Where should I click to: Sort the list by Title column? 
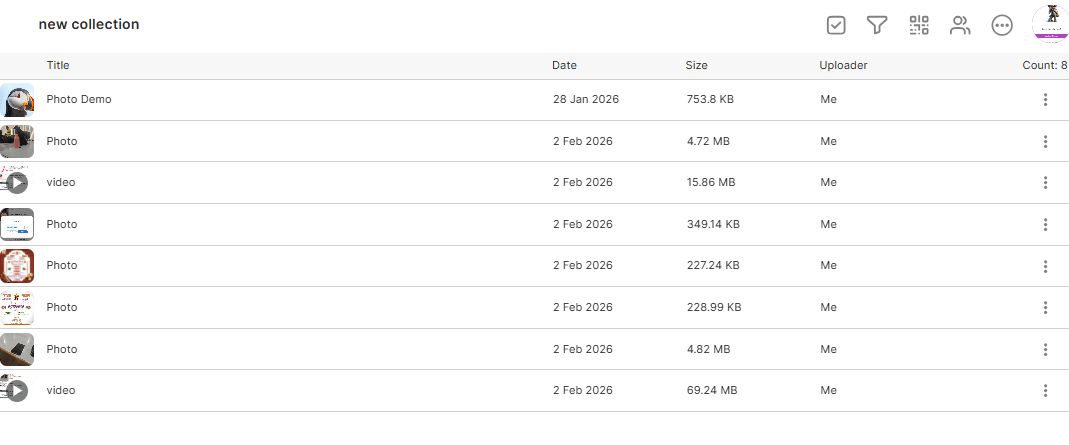(58, 65)
